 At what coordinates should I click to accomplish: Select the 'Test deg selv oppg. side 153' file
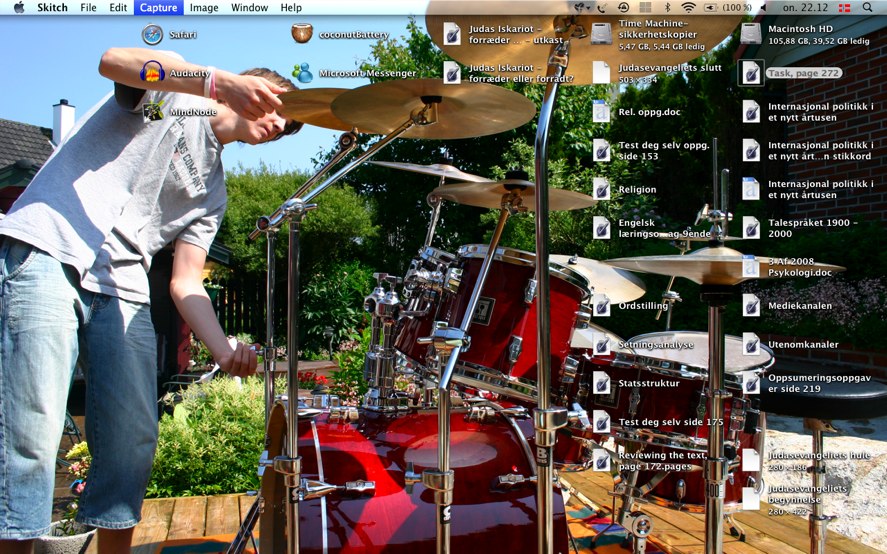[x=601, y=151]
